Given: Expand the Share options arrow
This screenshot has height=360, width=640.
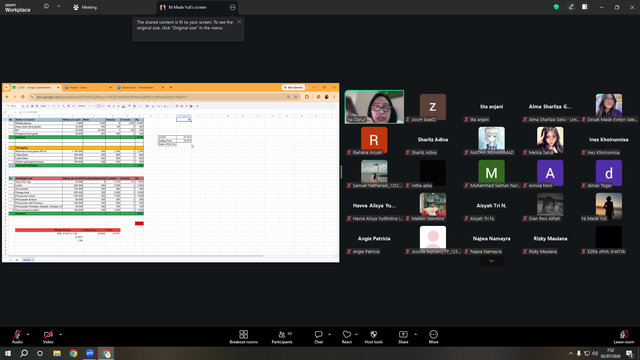Looking at the screenshot, I should tap(416, 334).
